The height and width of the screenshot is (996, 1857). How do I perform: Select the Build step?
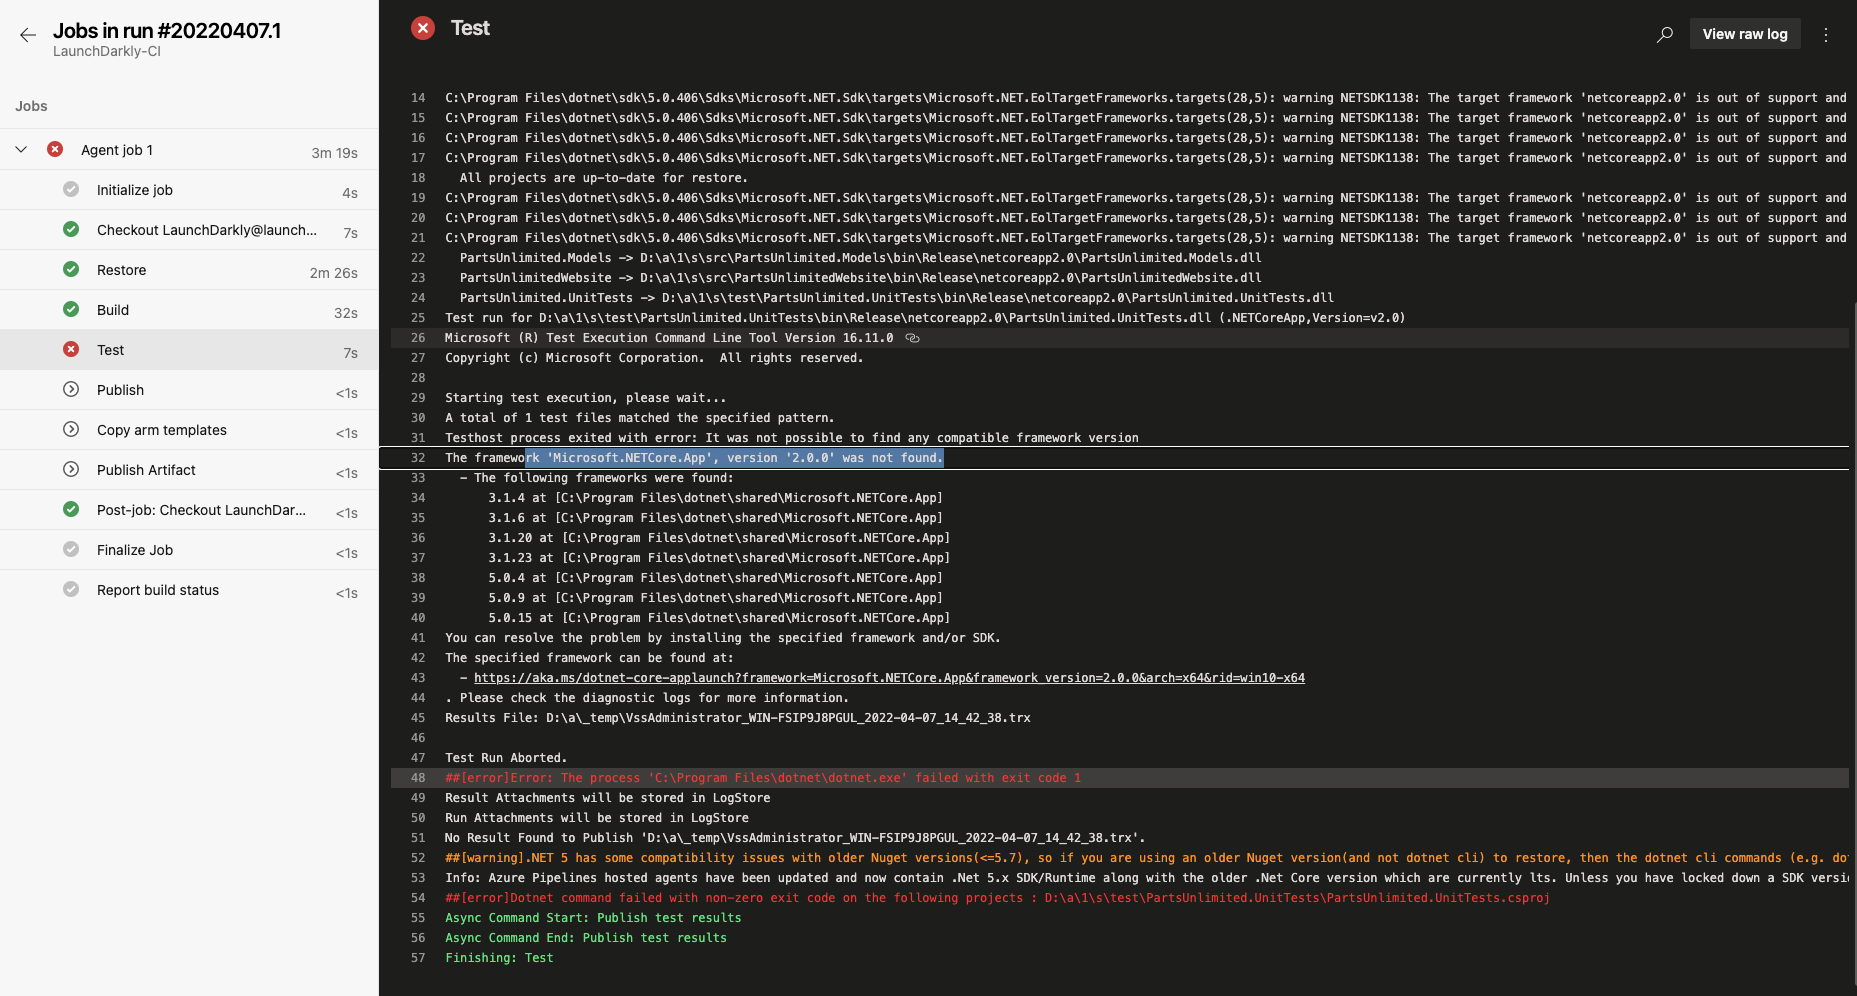tap(189, 310)
